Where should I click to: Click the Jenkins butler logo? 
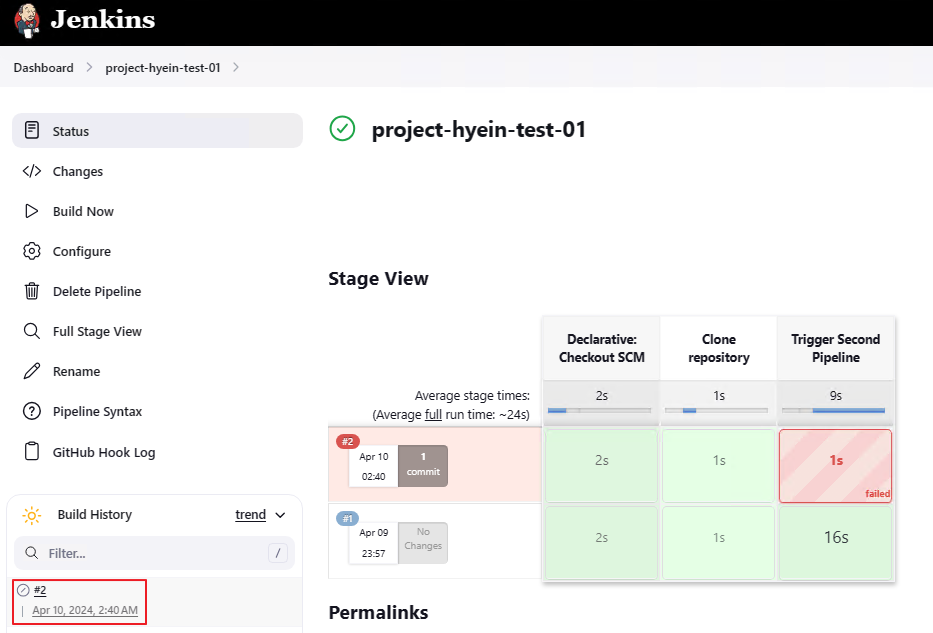pyautogui.click(x=27, y=20)
